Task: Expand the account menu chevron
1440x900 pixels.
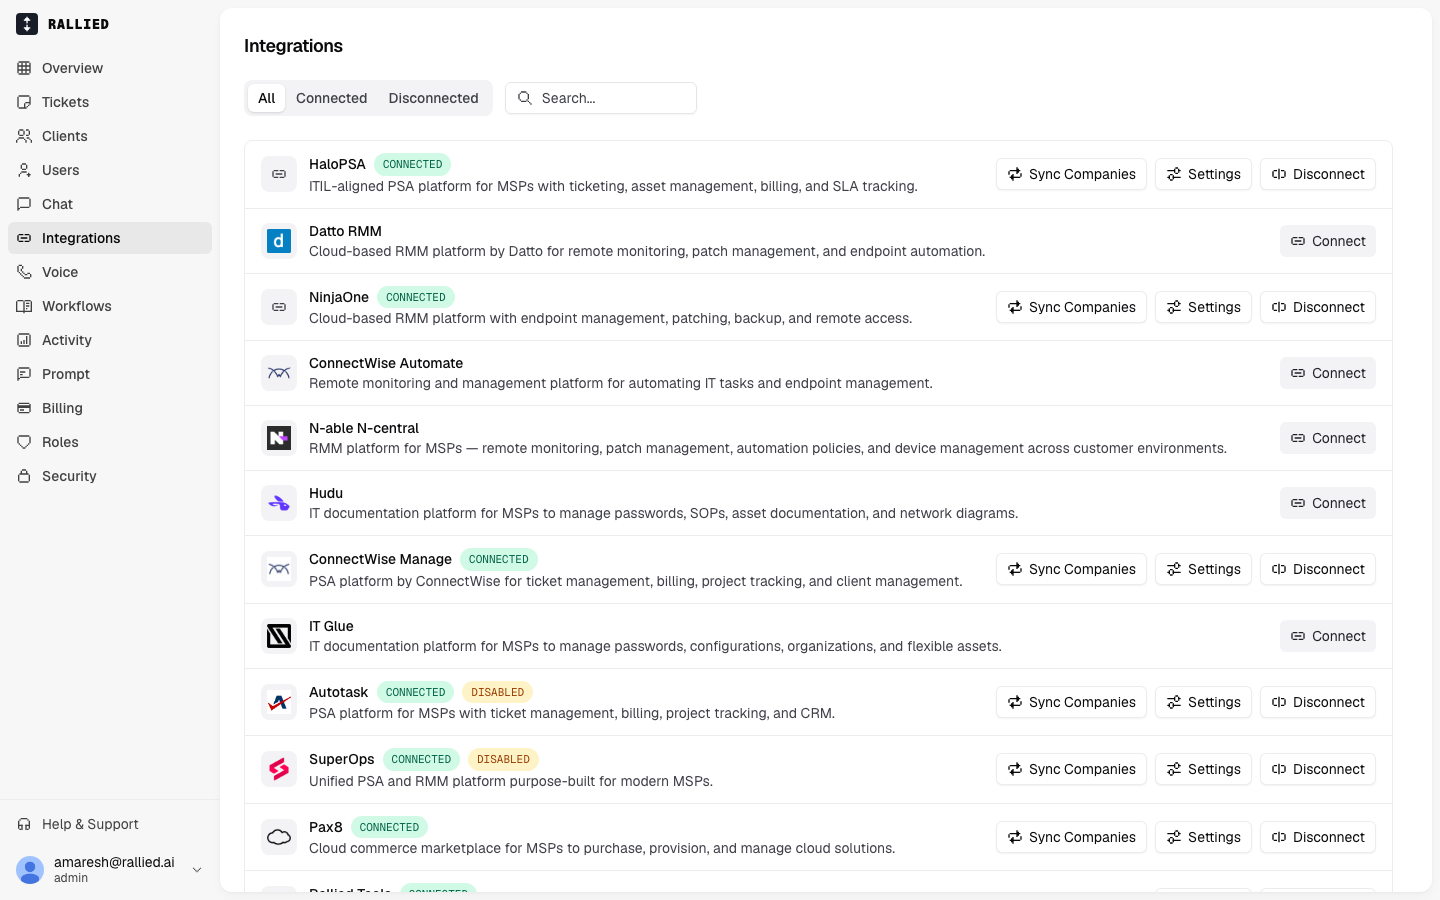Action: point(197,870)
